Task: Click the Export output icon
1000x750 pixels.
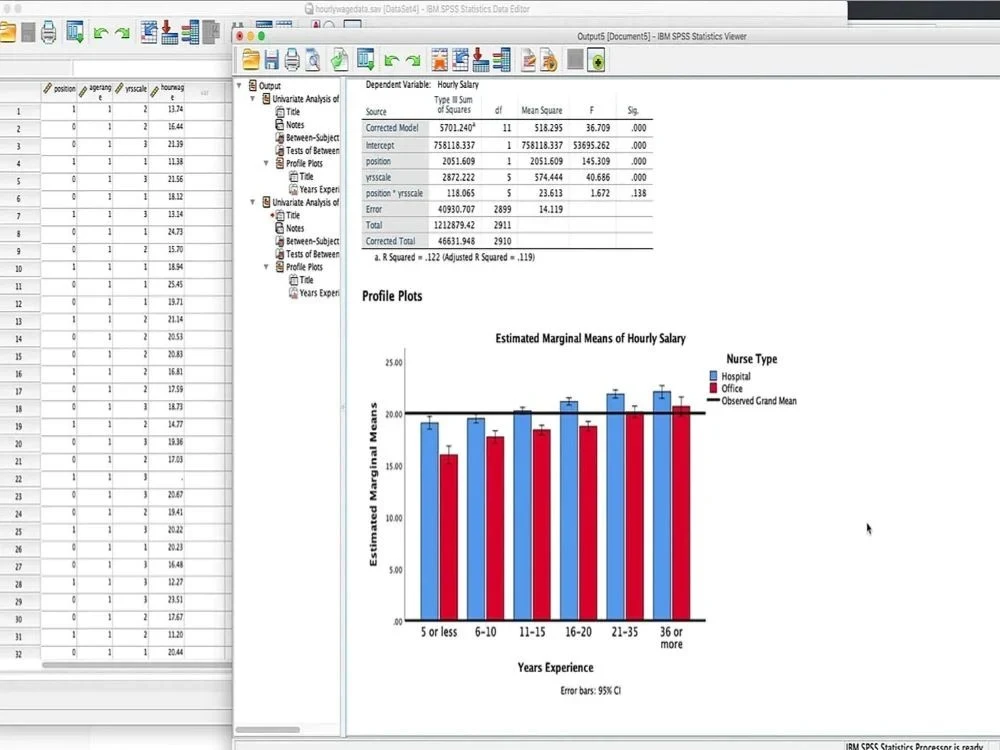Action: pyautogui.click(x=482, y=59)
